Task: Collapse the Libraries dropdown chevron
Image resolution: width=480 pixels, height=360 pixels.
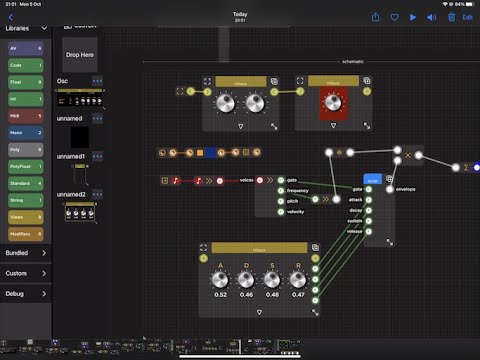Action: click(44, 28)
